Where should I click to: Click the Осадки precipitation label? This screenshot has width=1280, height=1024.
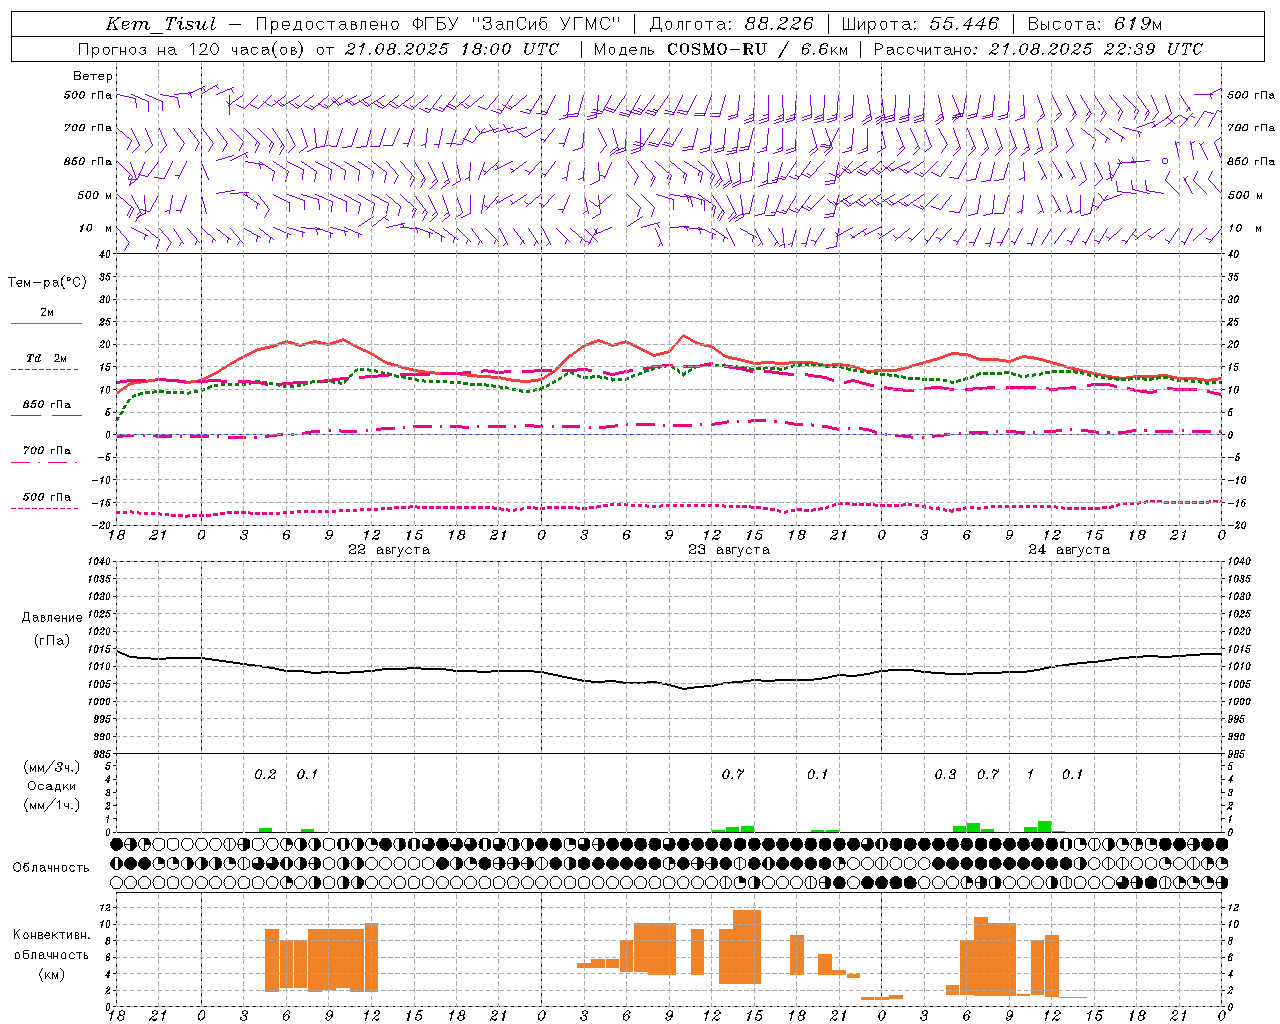tap(51, 786)
